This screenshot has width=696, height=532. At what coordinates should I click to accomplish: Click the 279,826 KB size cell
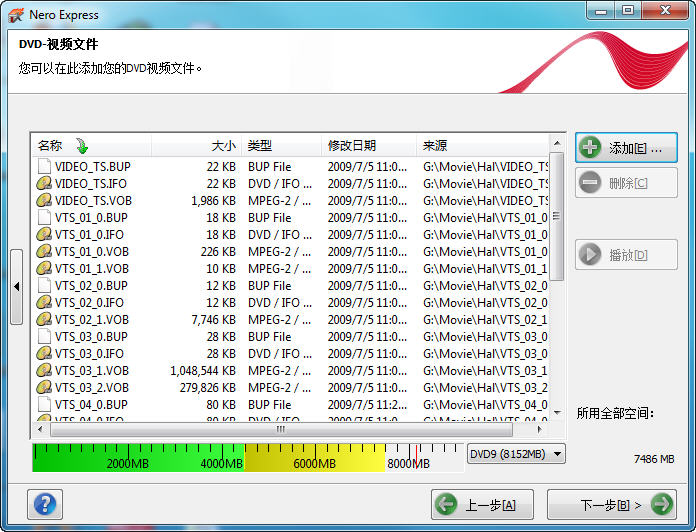pos(208,388)
